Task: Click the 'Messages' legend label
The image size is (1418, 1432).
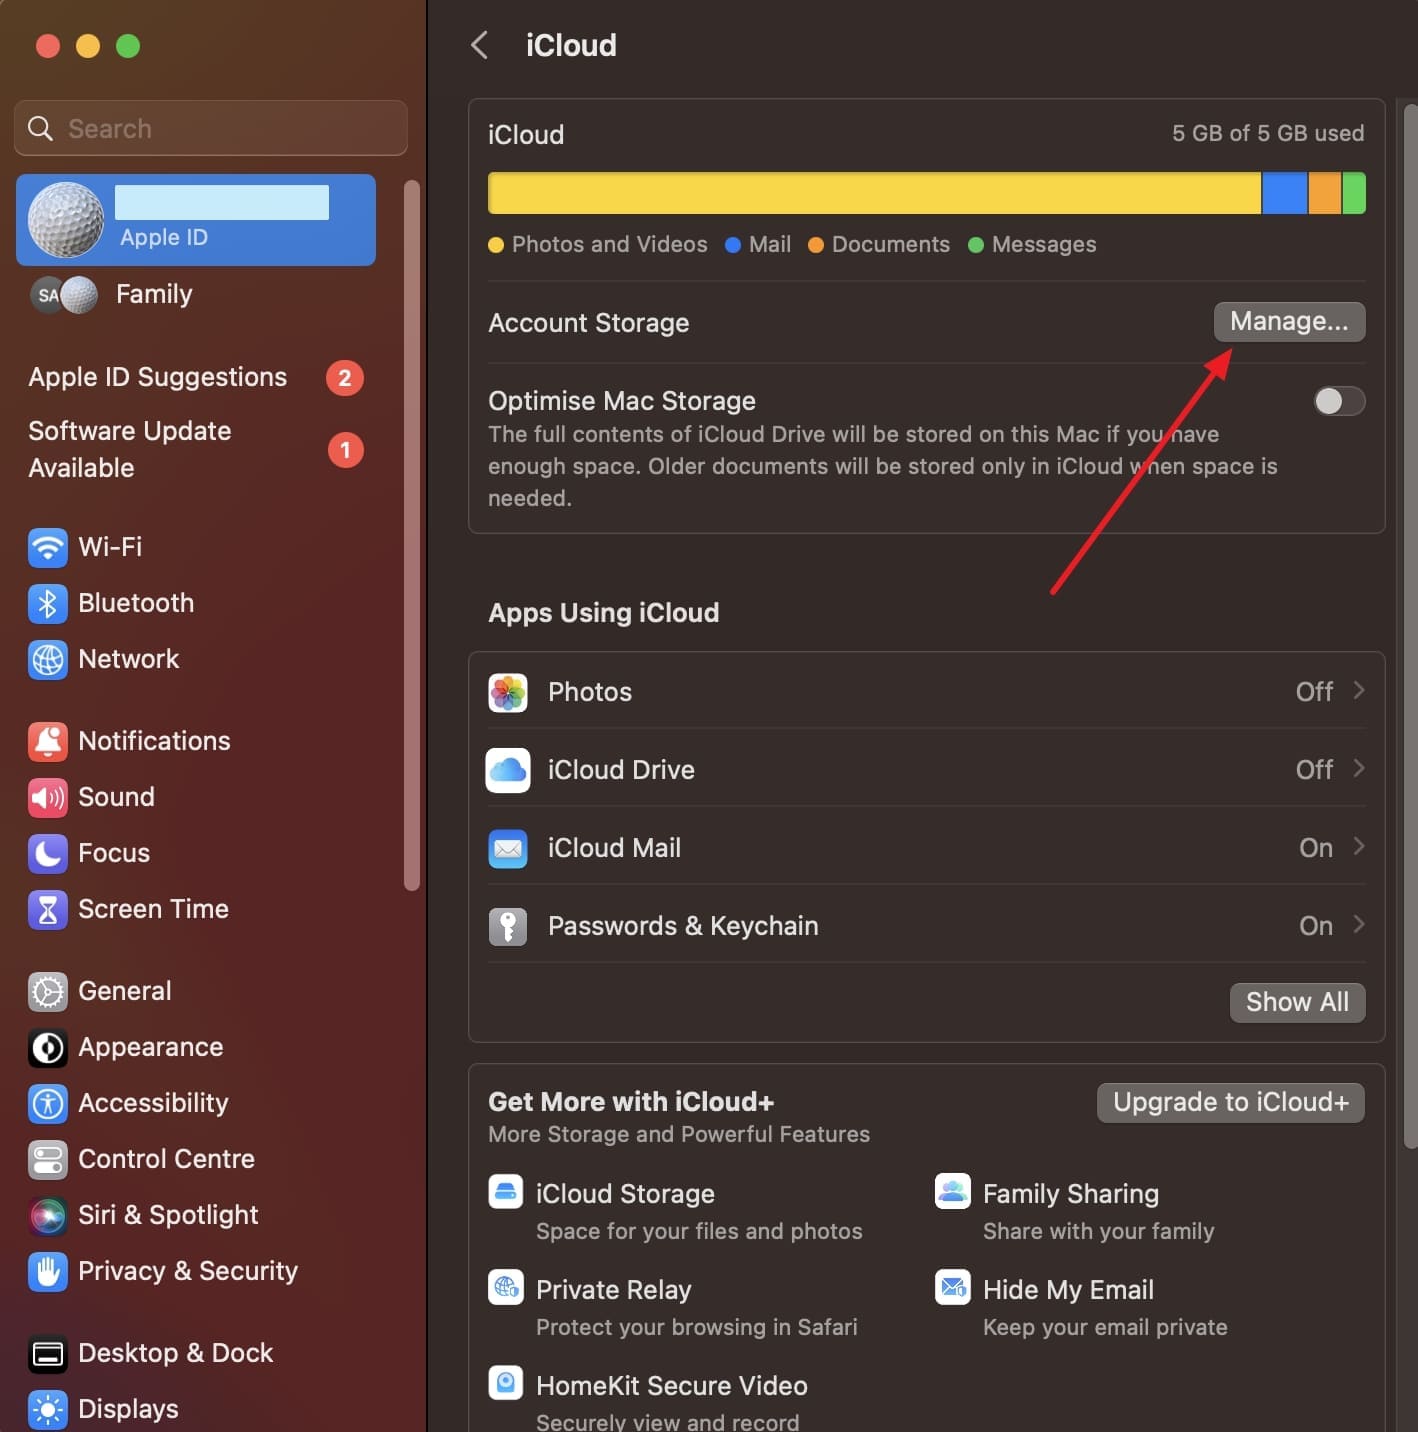Action: (x=1044, y=245)
